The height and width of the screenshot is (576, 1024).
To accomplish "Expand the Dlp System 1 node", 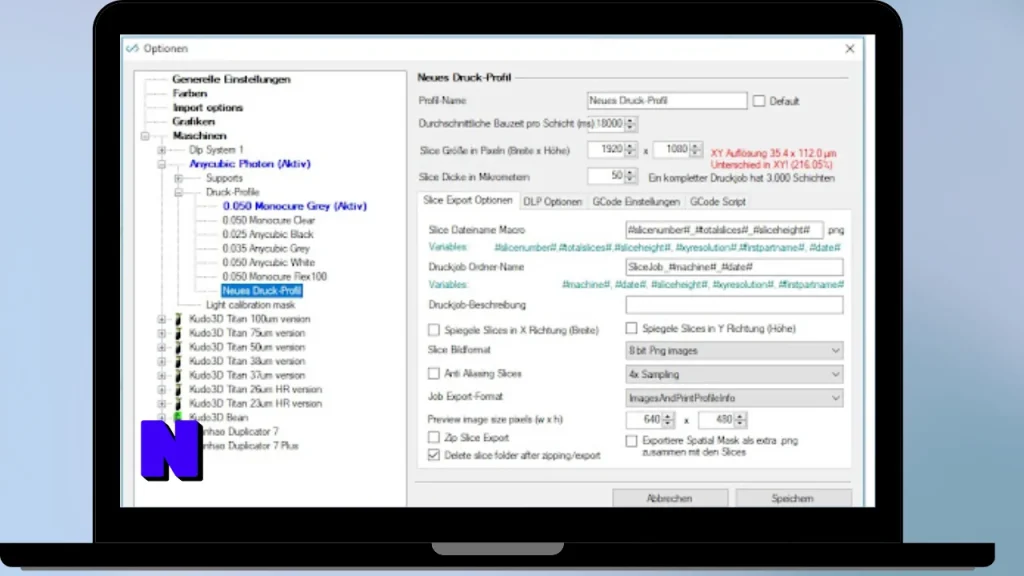I will click(x=161, y=150).
